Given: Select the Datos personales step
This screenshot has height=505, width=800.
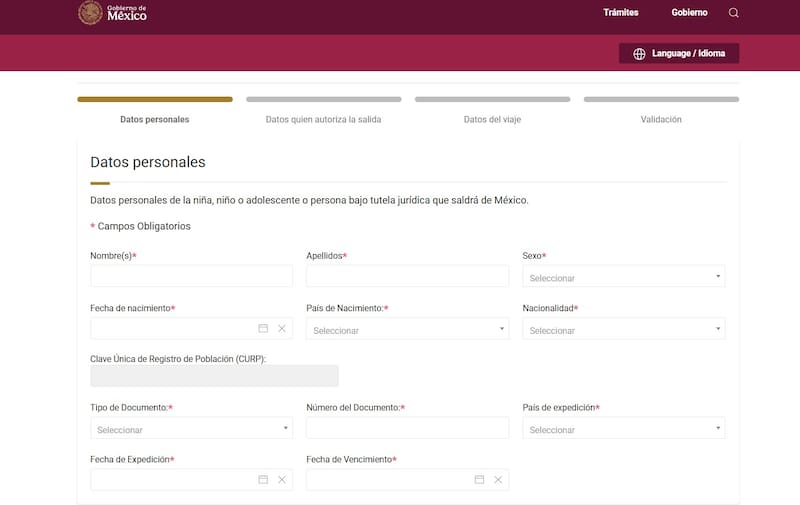Looking at the screenshot, I should [x=155, y=119].
